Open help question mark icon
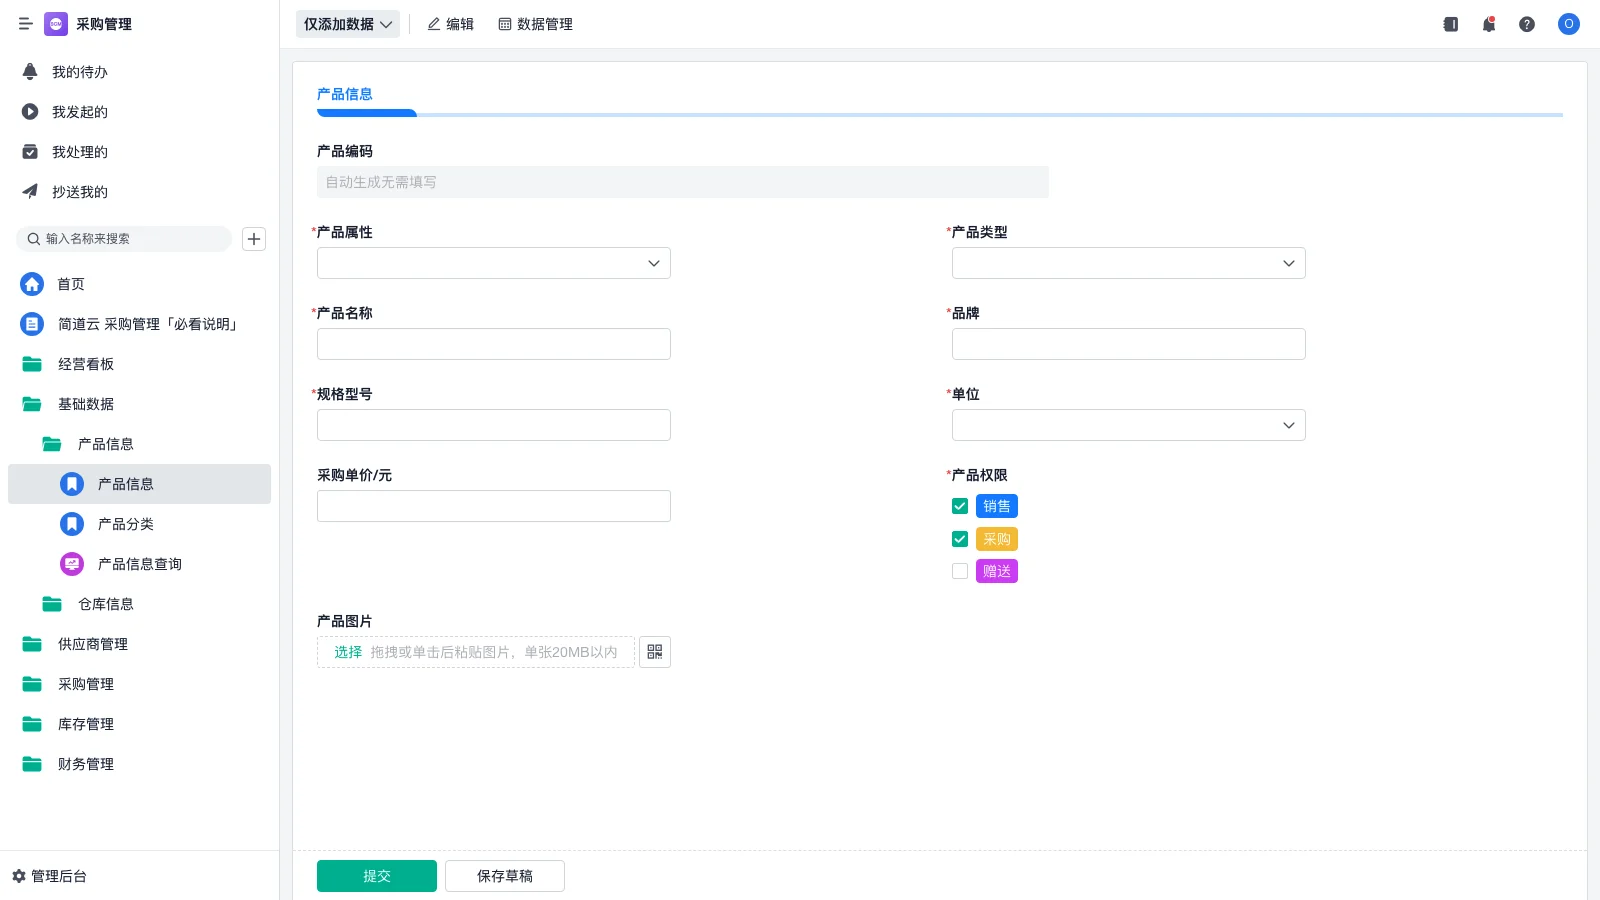This screenshot has height=900, width=1600. tap(1526, 24)
